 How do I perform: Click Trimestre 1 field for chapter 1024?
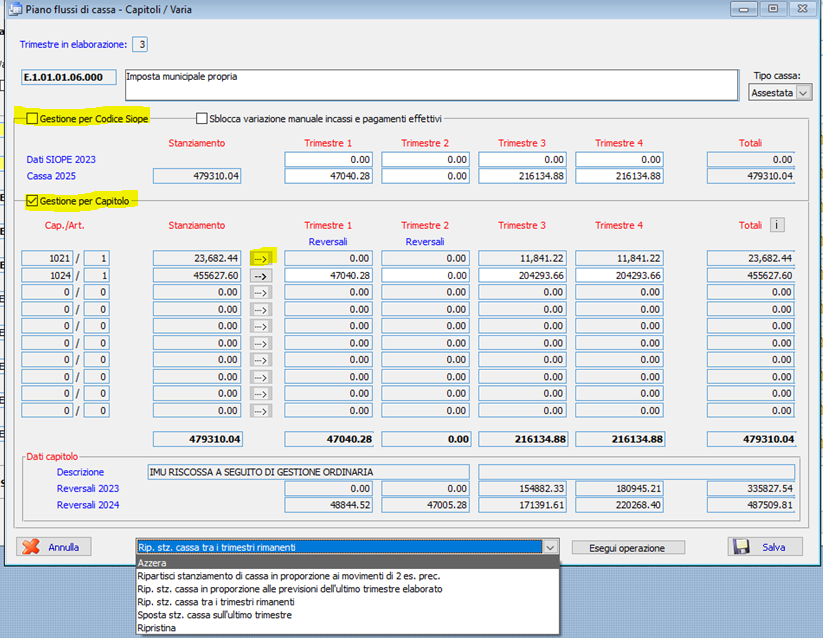329,275
